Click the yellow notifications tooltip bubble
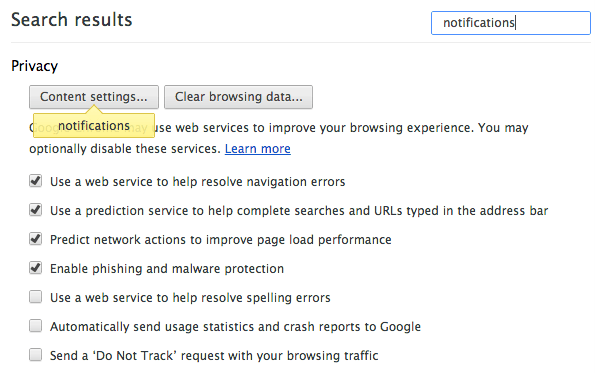This screenshot has width=595, height=373. (x=94, y=125)
